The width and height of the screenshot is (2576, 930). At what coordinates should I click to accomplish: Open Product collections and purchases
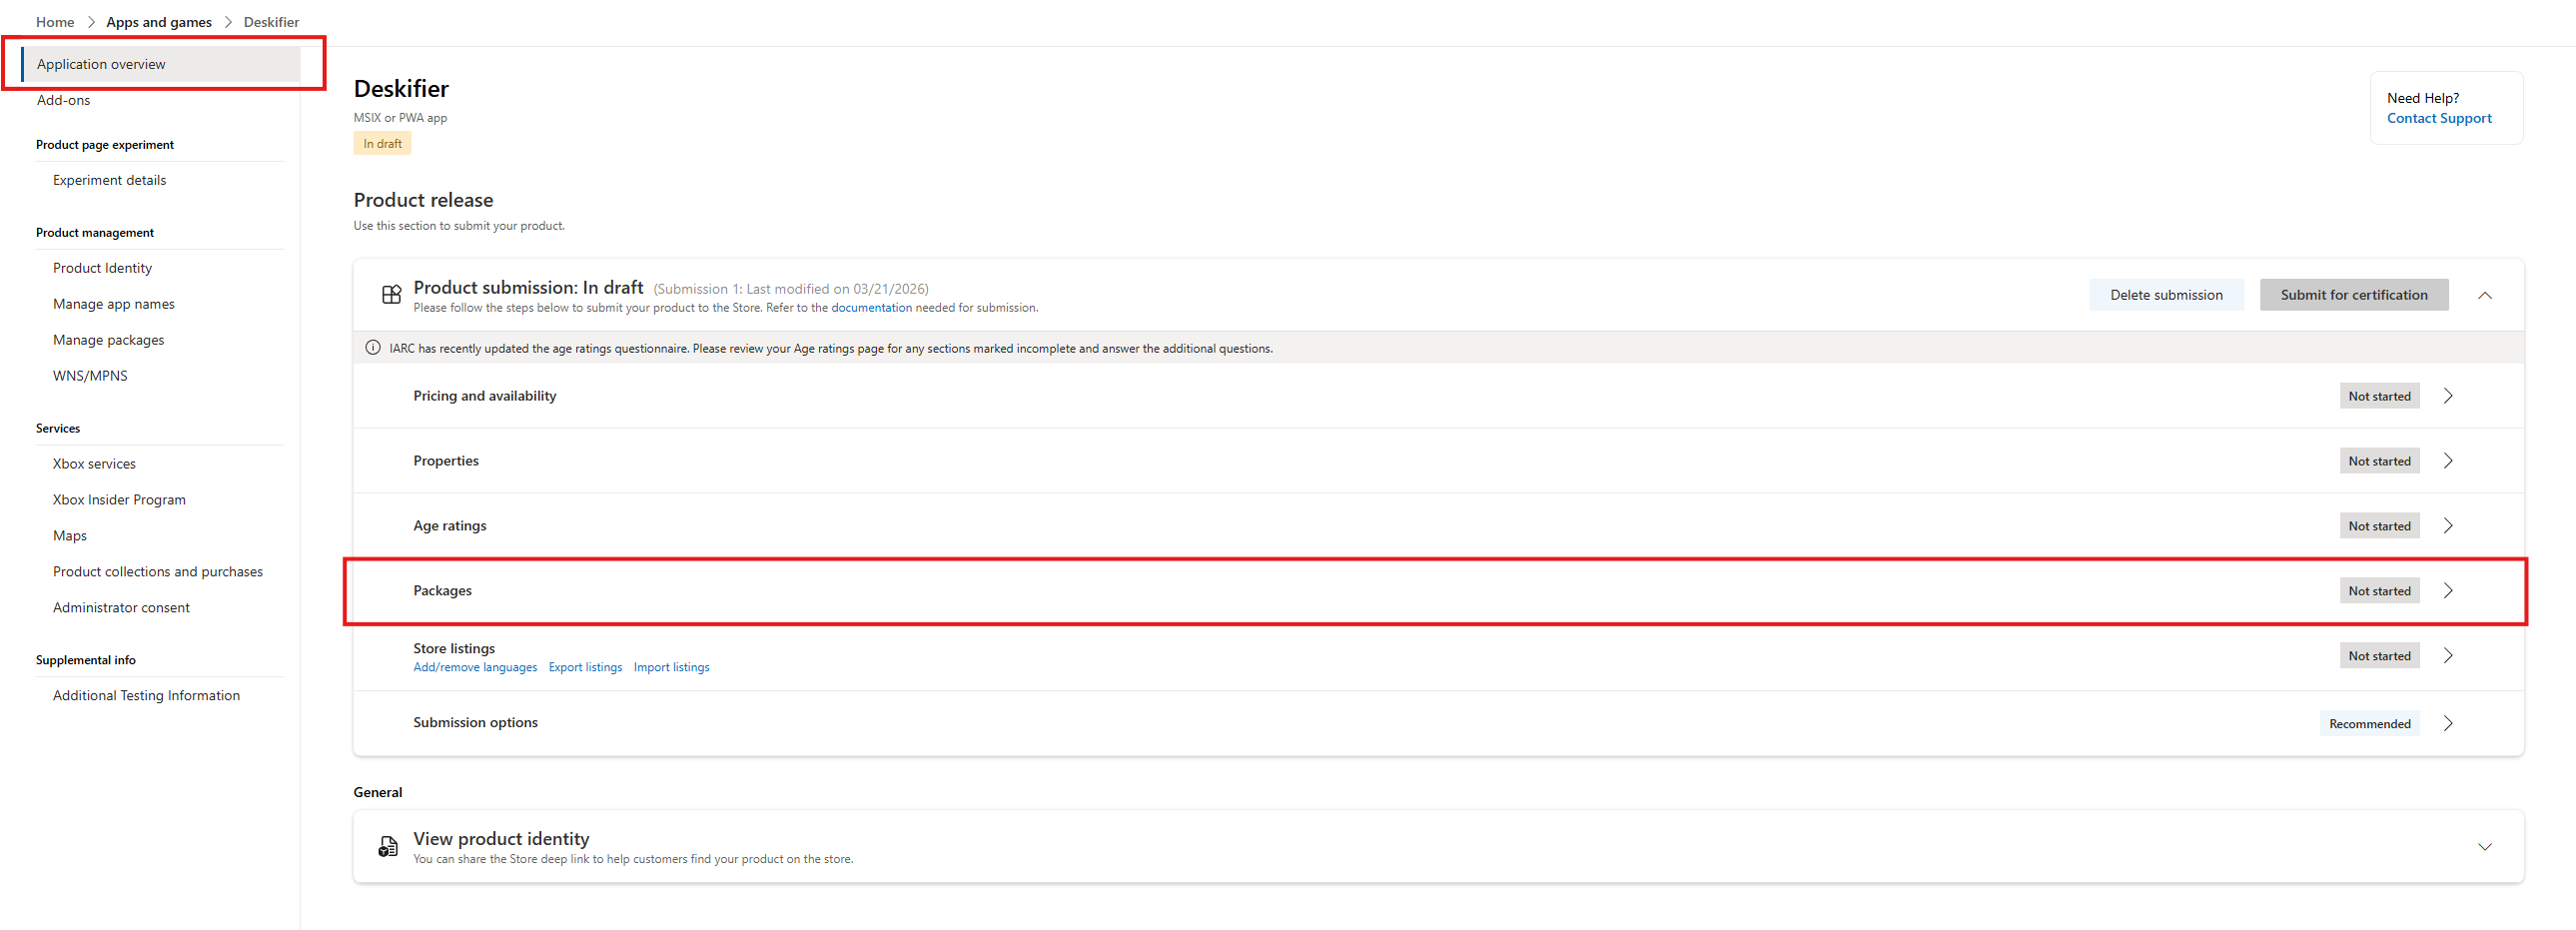click(158, 572)
